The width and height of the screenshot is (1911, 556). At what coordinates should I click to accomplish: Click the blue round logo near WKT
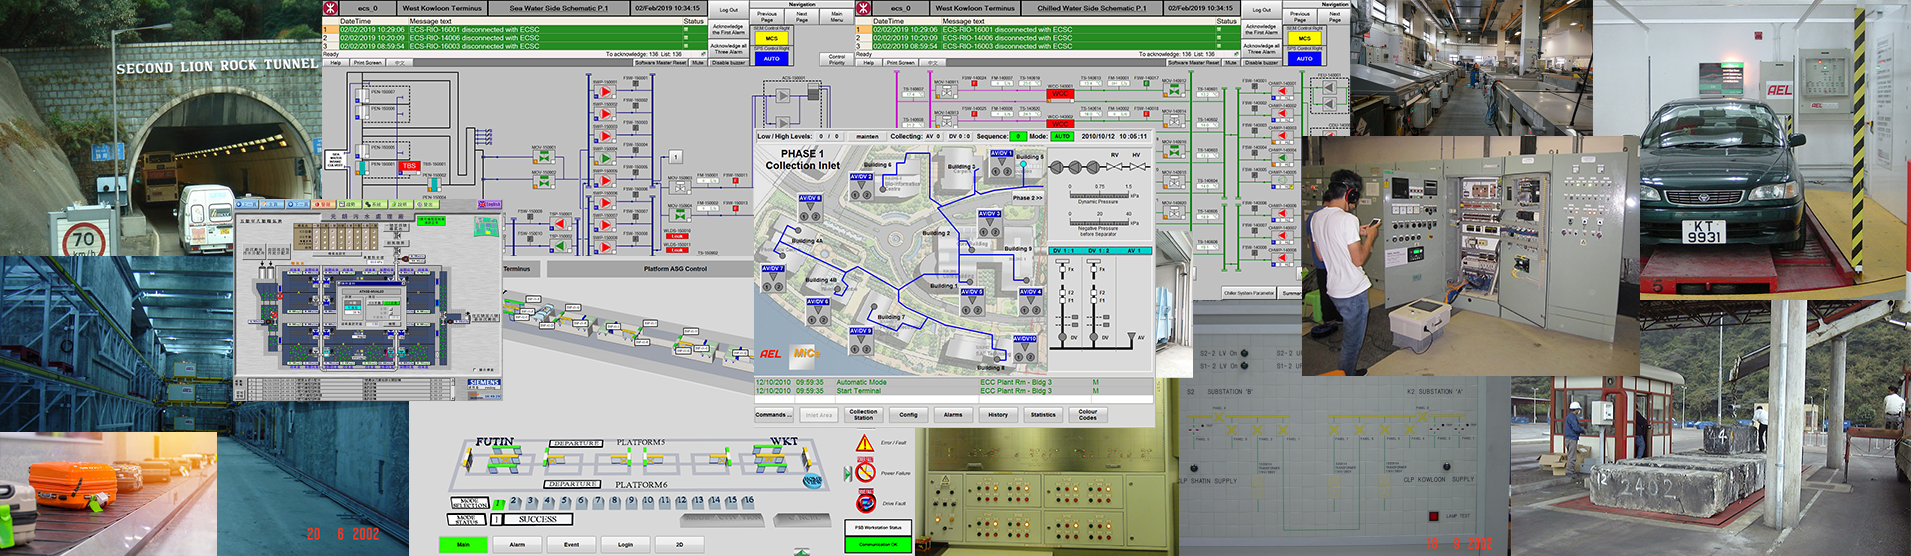(812, 481)
